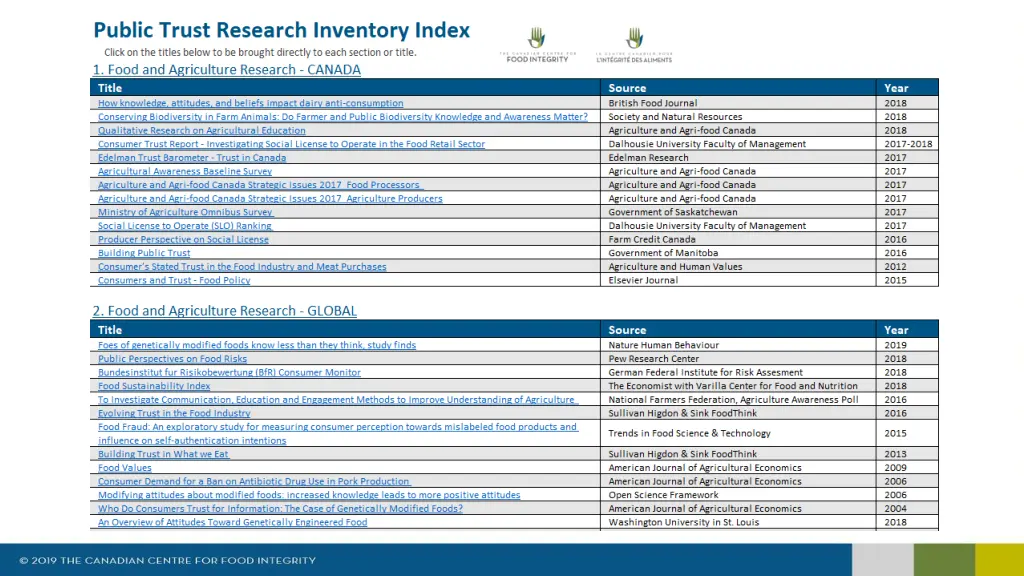
Task: Click the 'Public Trust Research Inventory Index' heading
Action: (281, 30)
